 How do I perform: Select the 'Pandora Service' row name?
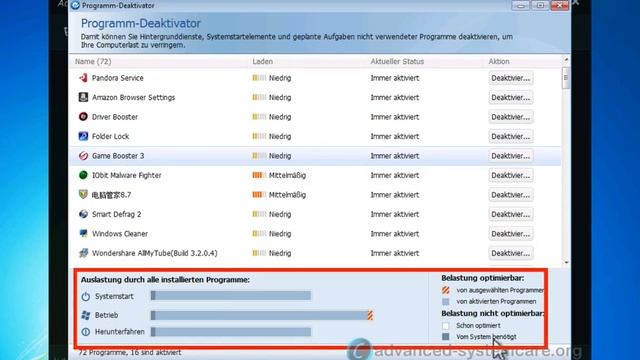click(118, 78)
